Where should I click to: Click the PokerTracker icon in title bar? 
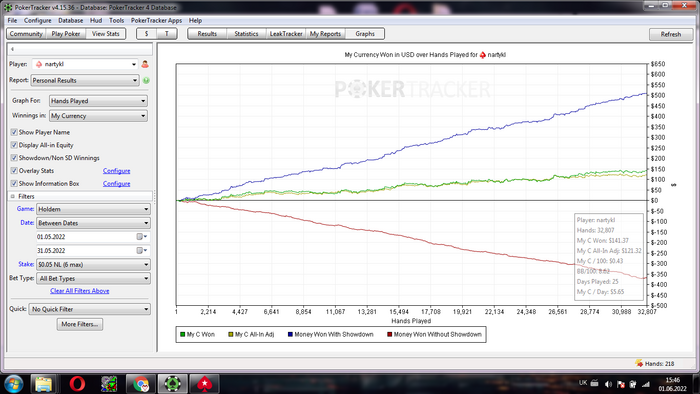tap(8, 8)
